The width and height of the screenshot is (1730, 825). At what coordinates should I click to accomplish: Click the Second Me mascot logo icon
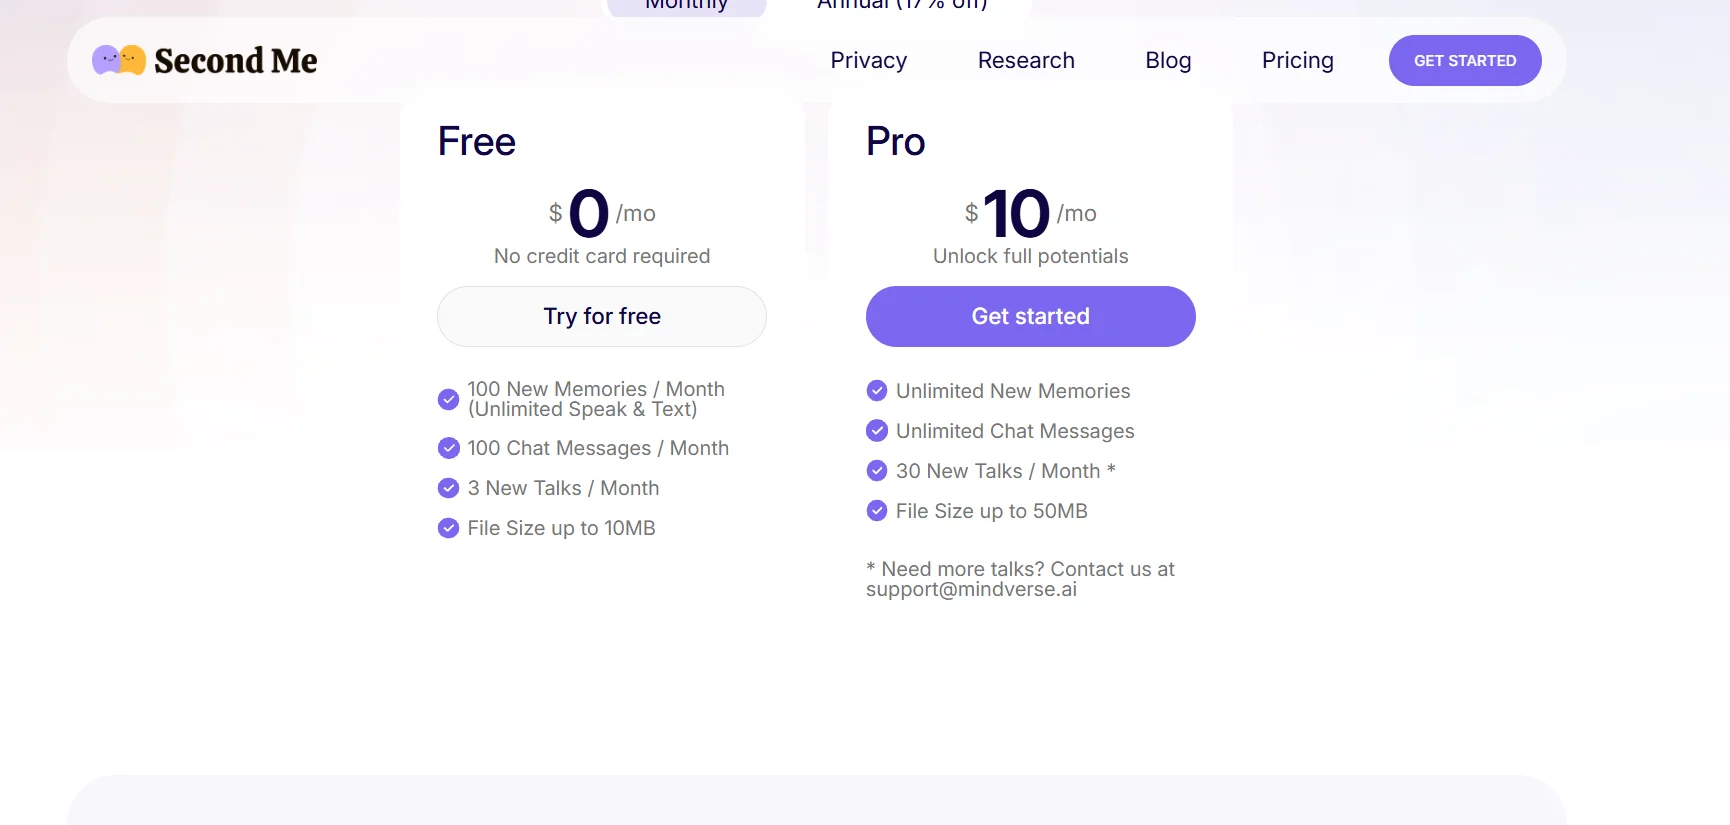click(x=119, y=61)
